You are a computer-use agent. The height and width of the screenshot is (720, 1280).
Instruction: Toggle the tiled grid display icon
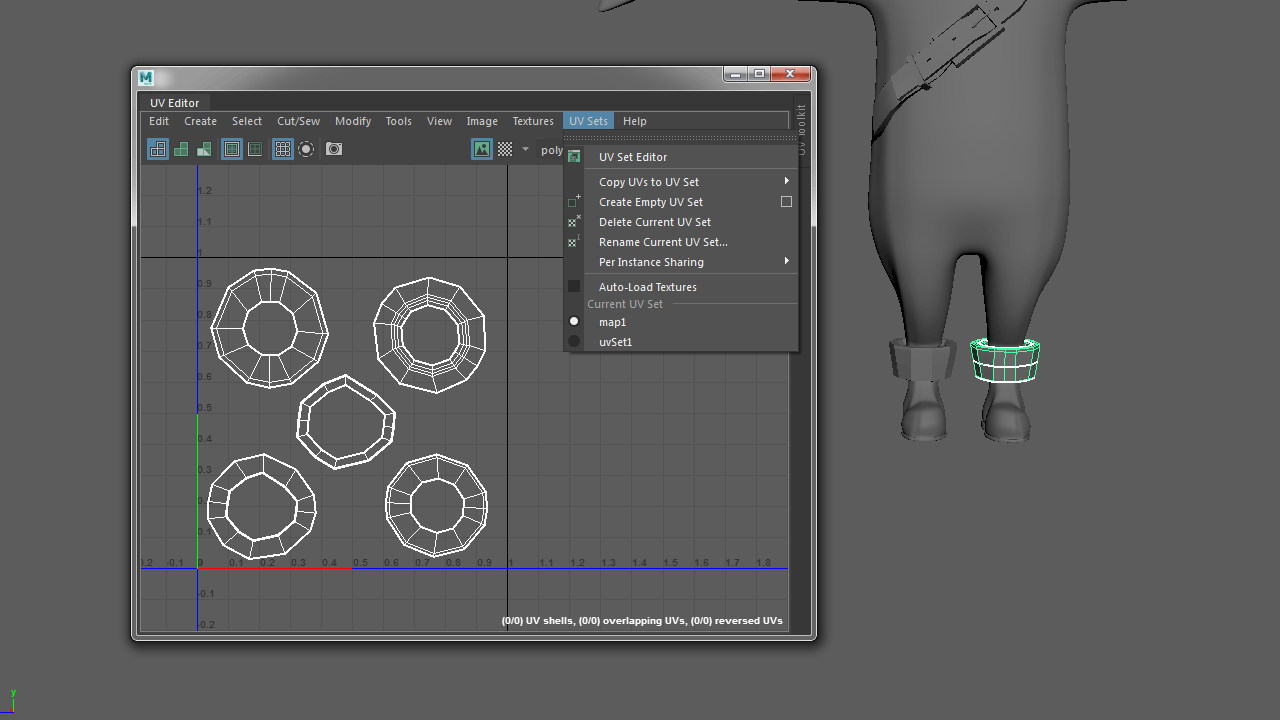coord(282,149)
